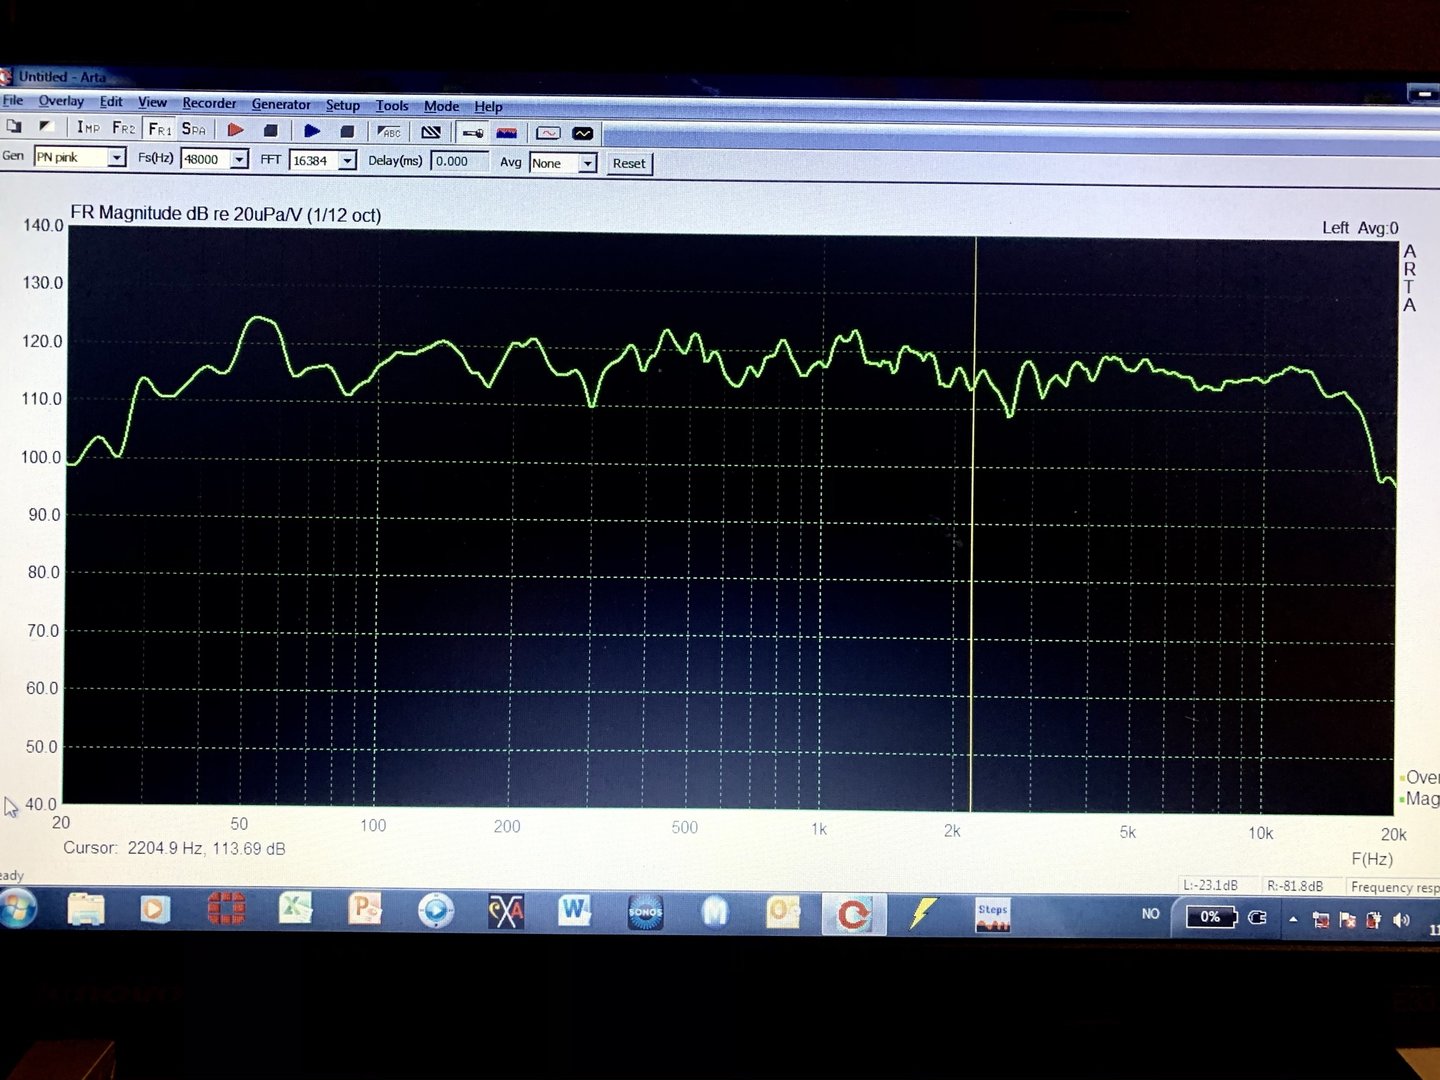
Task: Stop recording with first stop icon
Action: [270, 130]
